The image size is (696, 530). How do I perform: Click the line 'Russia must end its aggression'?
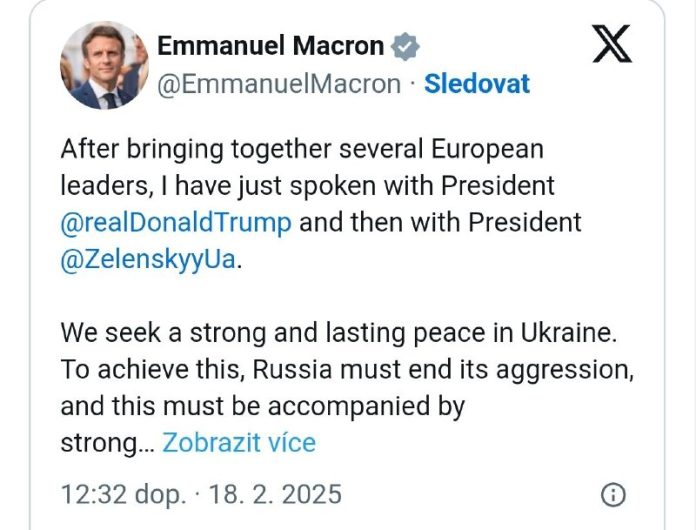click(x=442, y=369)
